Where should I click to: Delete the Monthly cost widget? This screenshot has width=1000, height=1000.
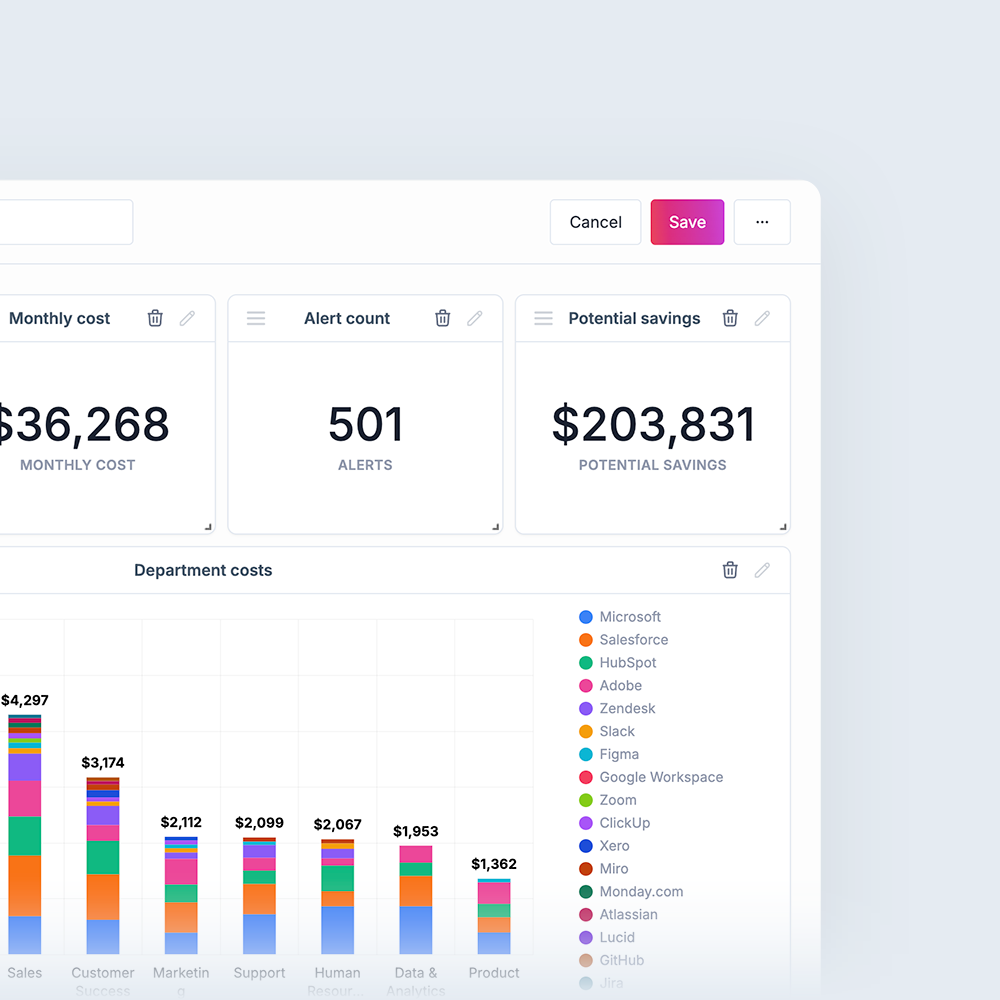pyautogui.click(x=155, y=318)
